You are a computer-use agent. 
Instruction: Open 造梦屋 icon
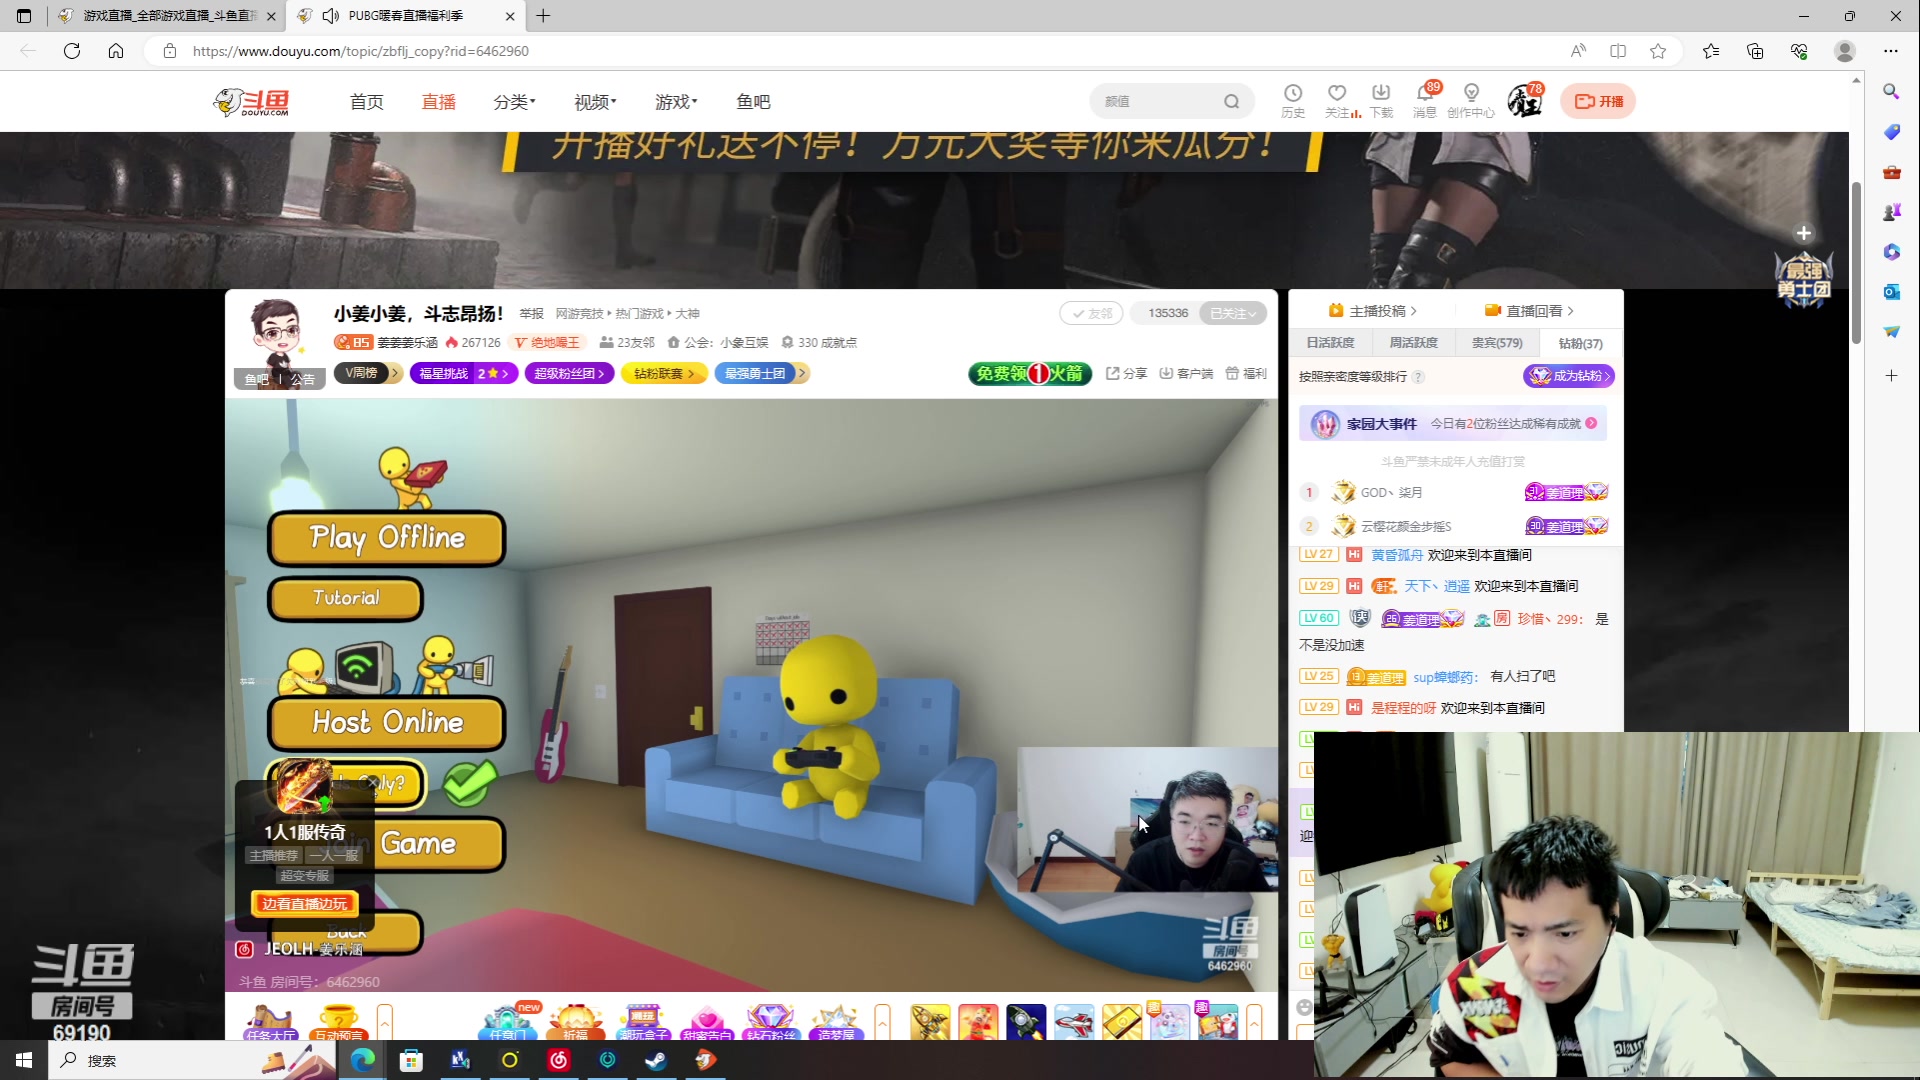pyautogui.click(x=836, y=1023)
